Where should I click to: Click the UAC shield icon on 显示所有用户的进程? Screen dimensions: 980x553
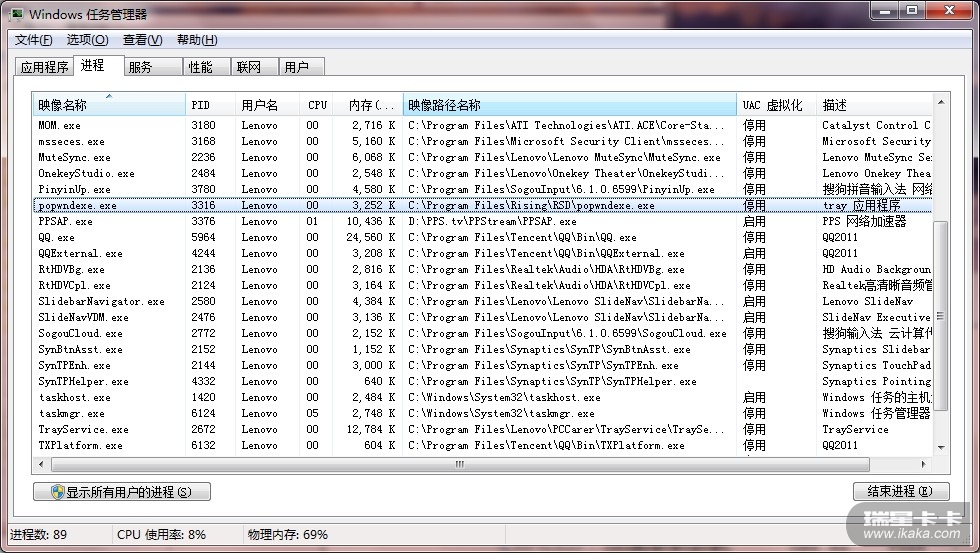[x=58, y=492]
